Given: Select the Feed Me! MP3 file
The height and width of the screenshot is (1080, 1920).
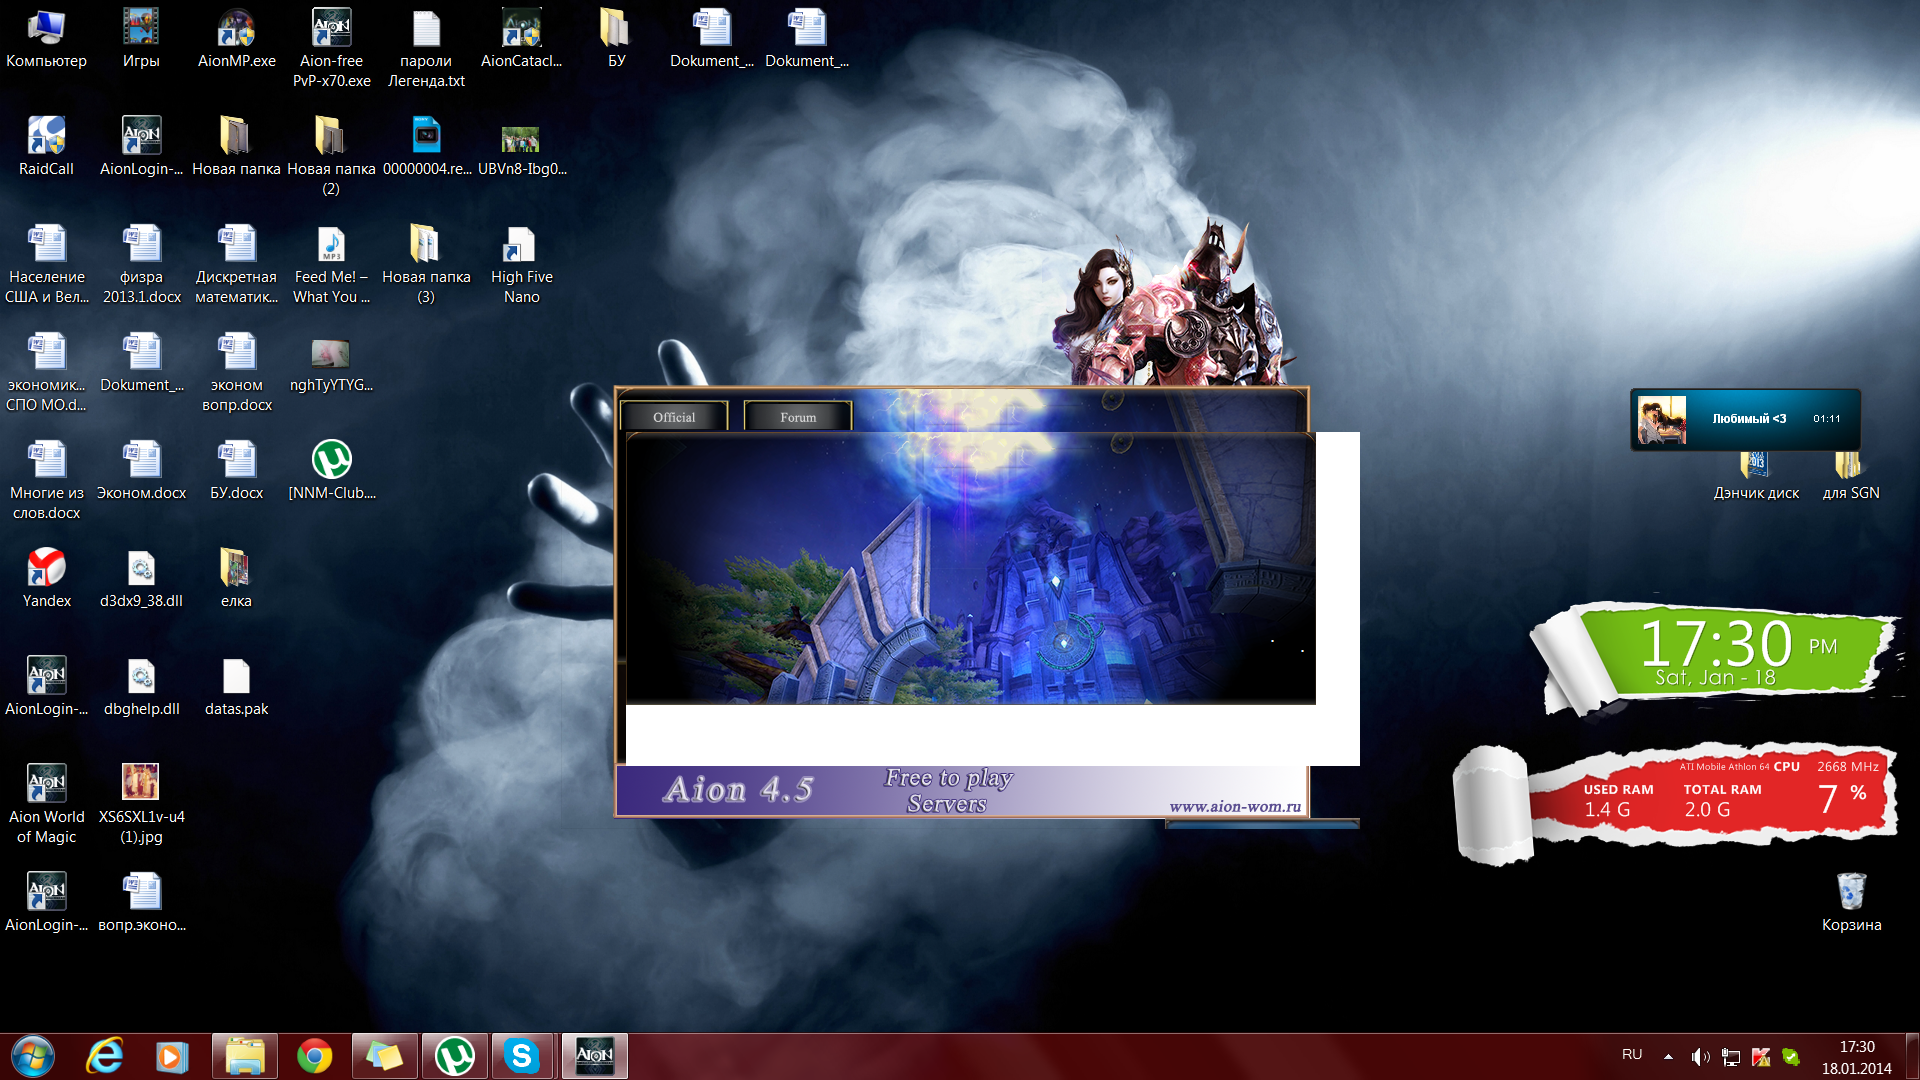Looking at the screenshot, I should click(332, 265).
